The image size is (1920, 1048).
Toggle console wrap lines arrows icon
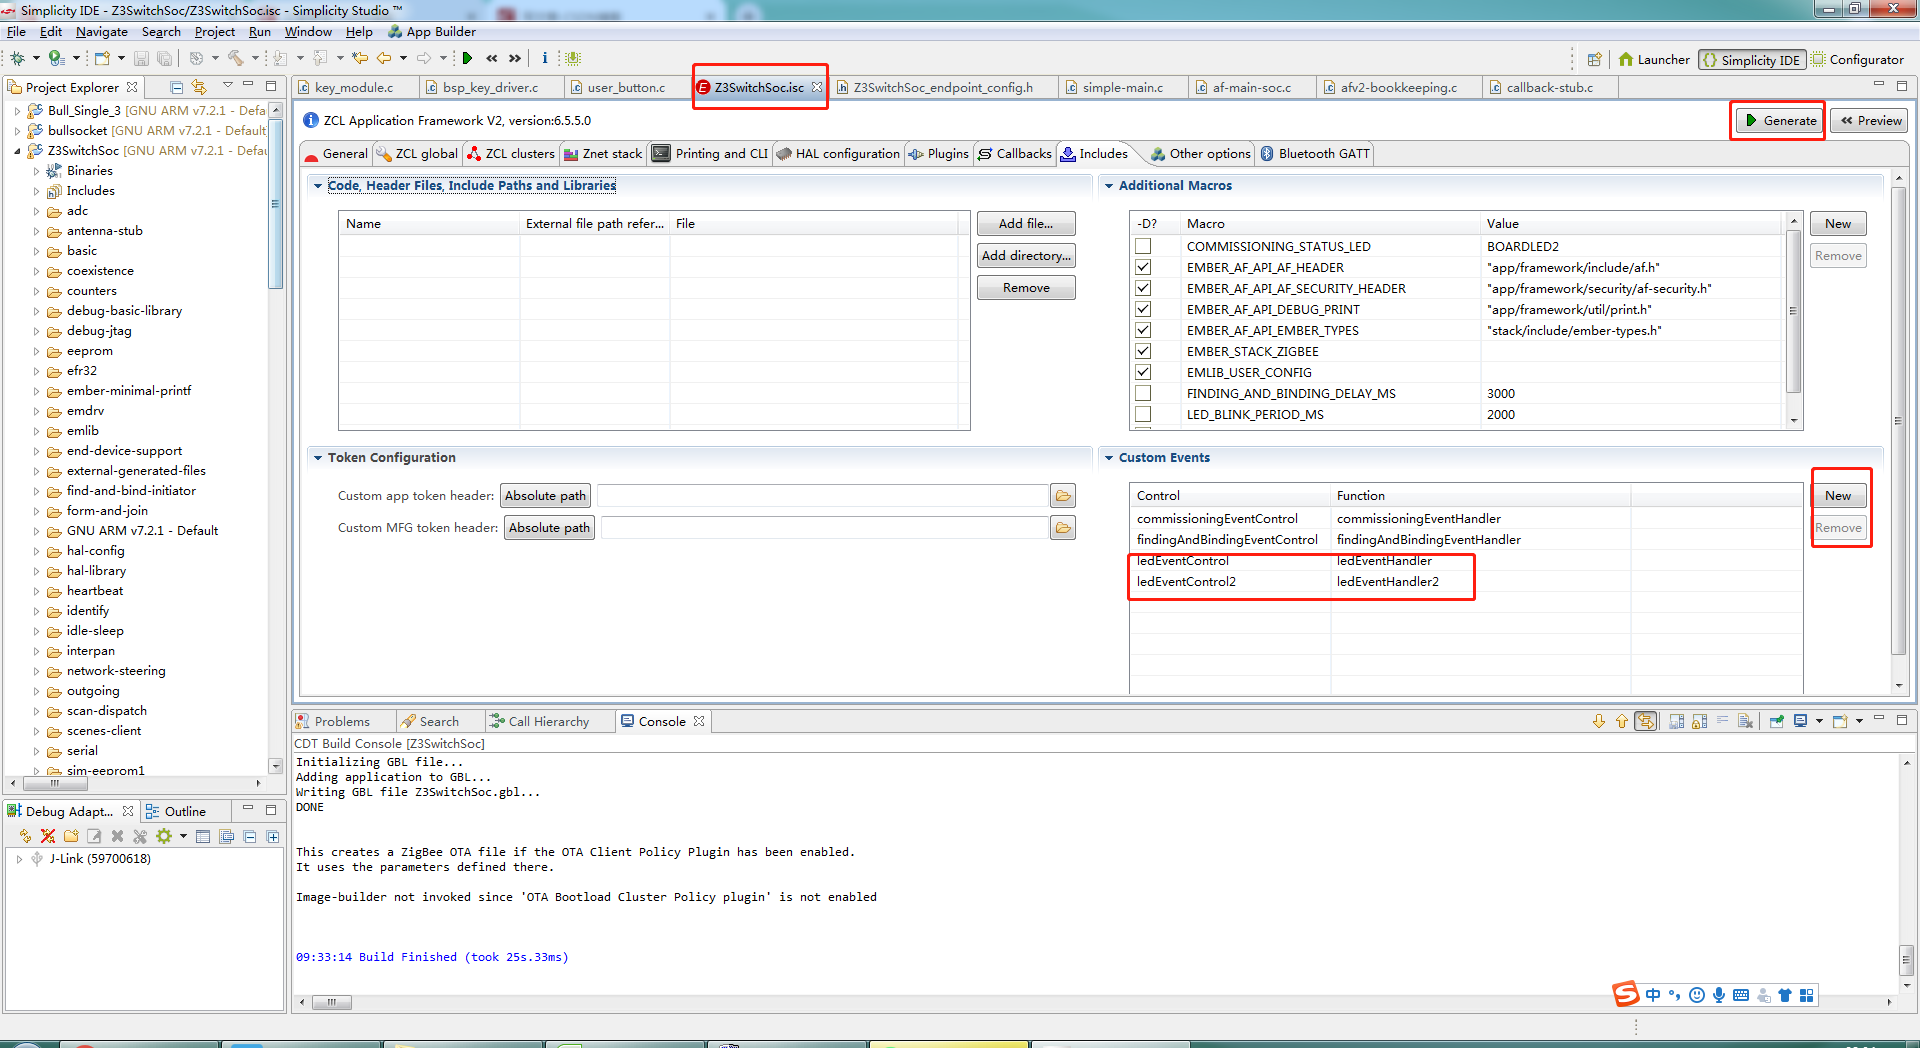point(1645,721)
